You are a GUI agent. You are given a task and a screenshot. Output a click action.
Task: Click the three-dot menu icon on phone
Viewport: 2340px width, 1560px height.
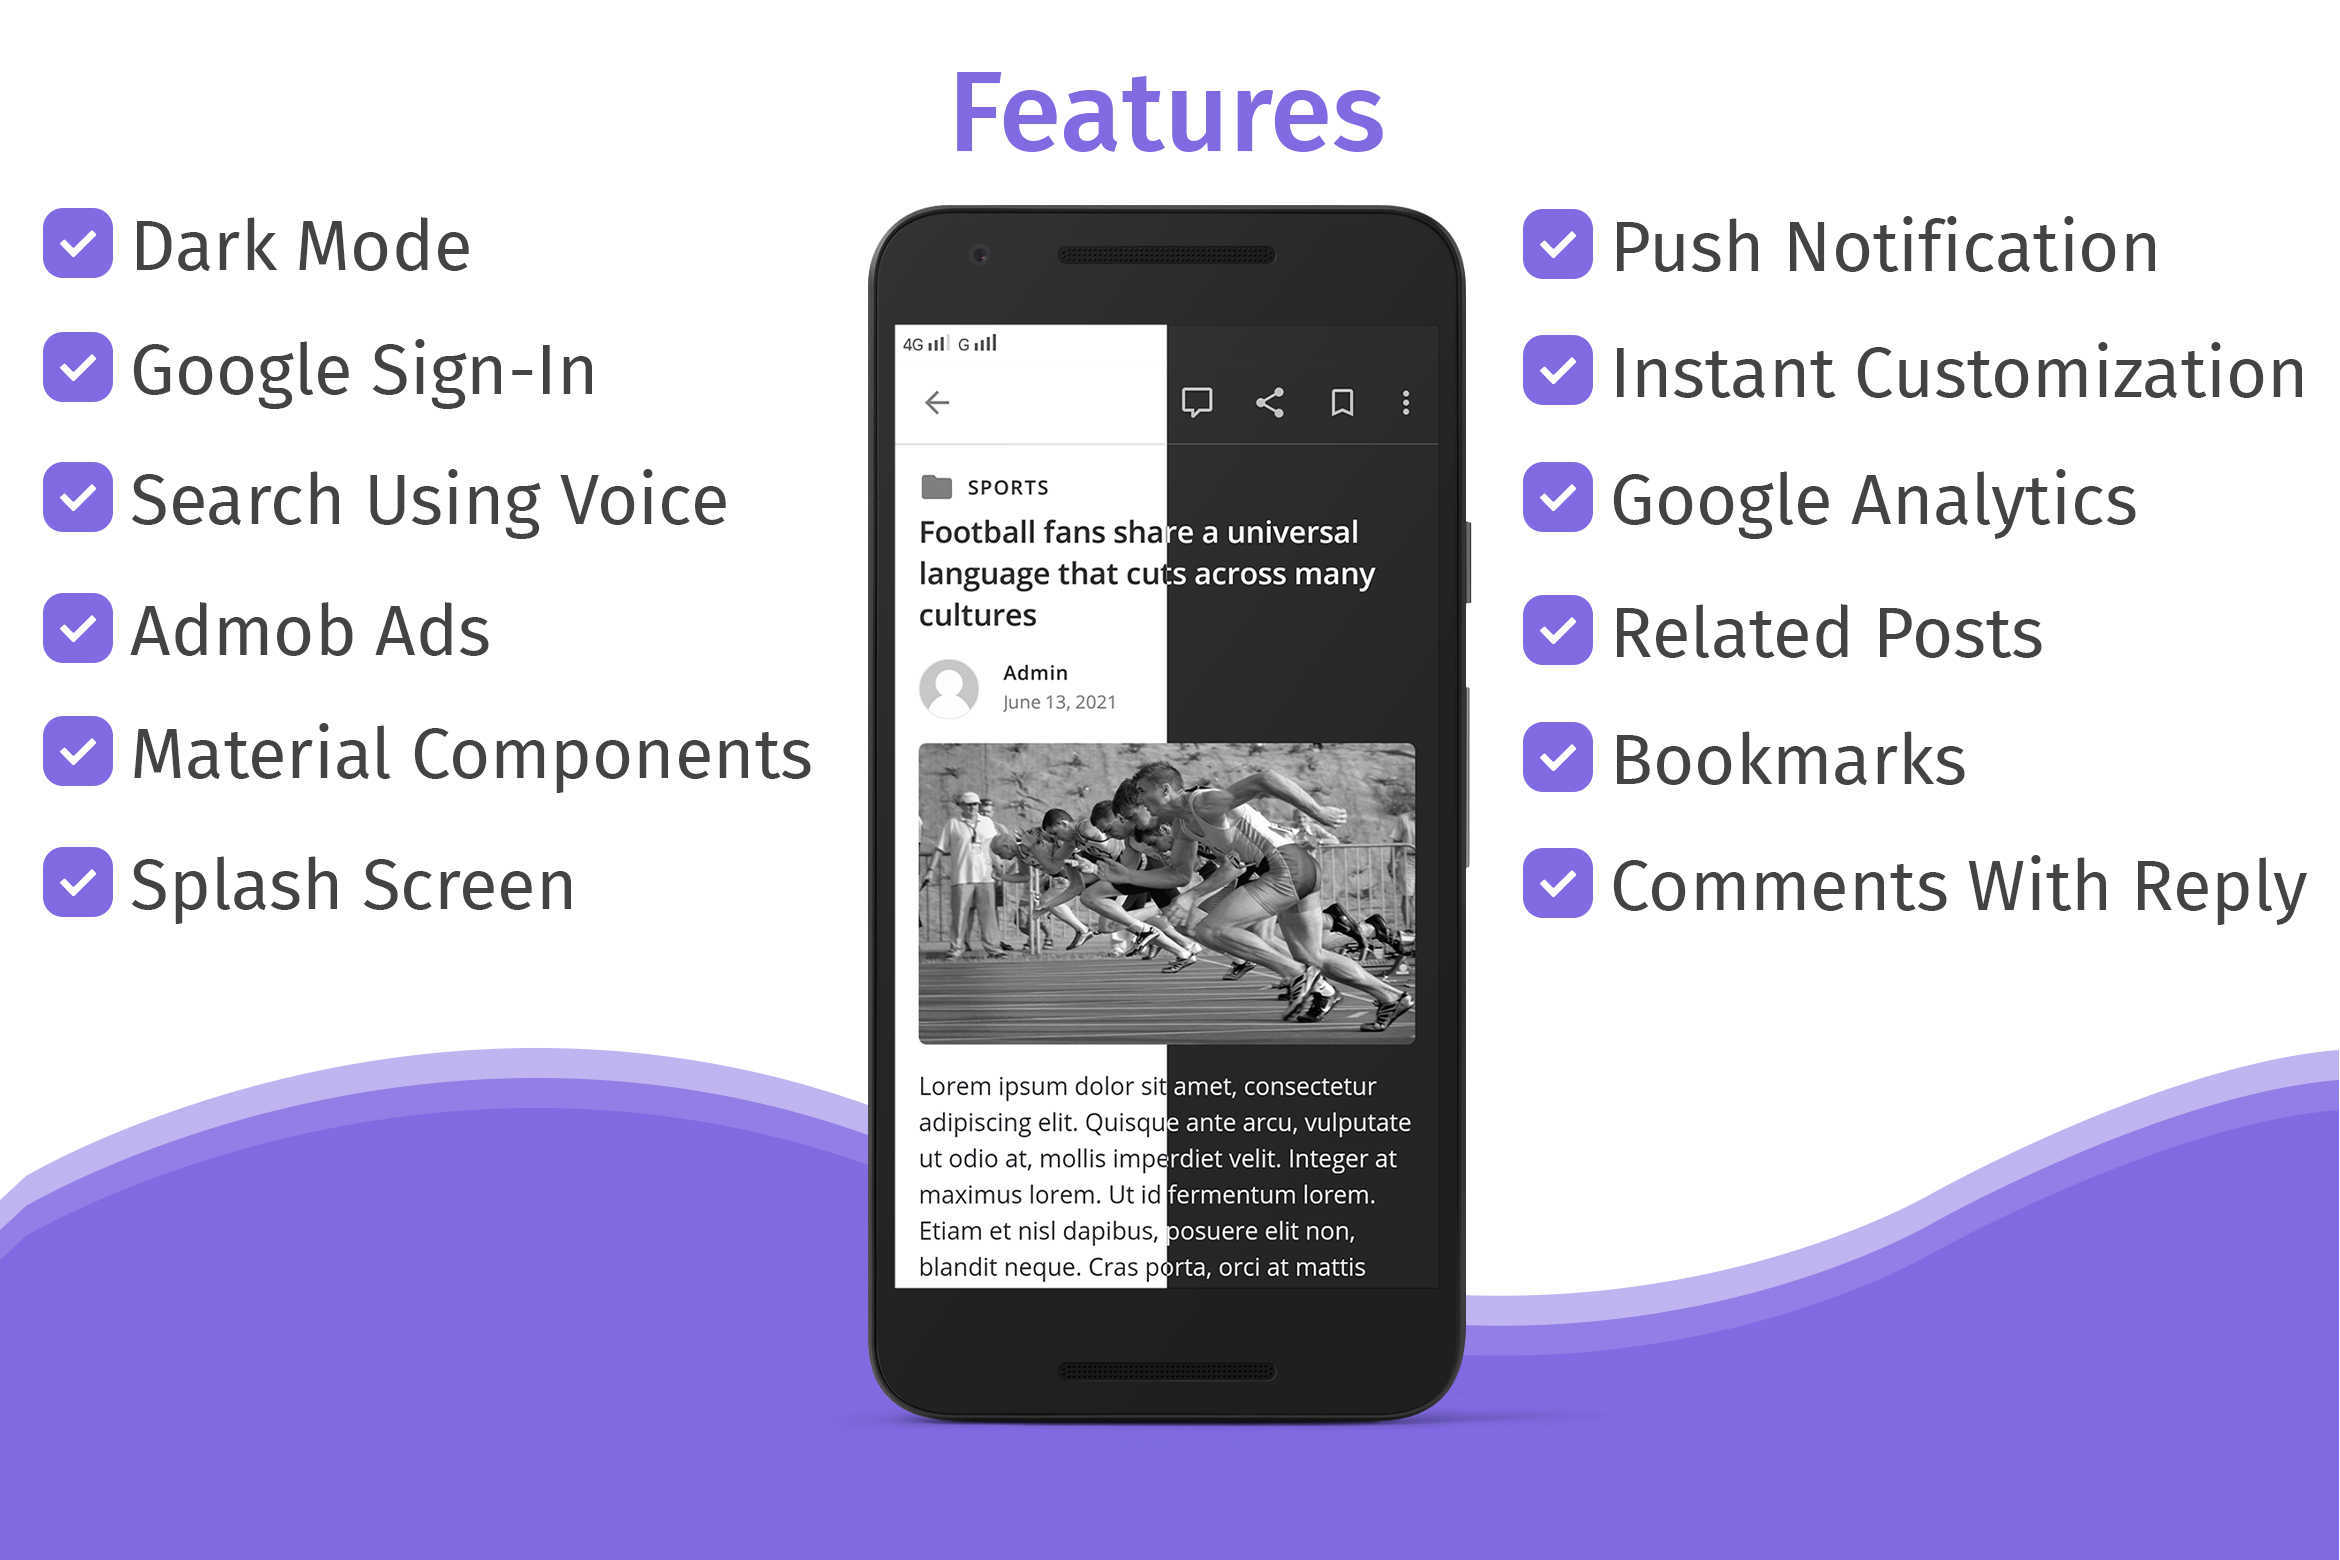[x=1407, y=402]
